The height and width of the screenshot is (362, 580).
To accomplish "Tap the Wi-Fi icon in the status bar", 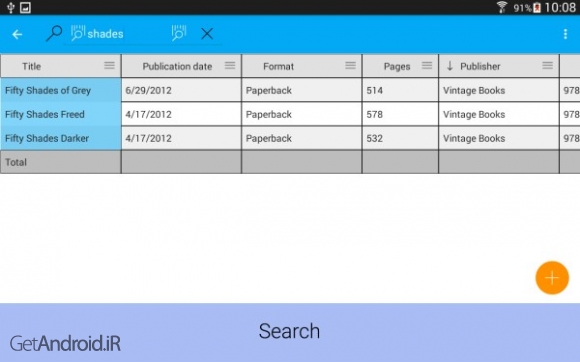I will coord(502,7).
